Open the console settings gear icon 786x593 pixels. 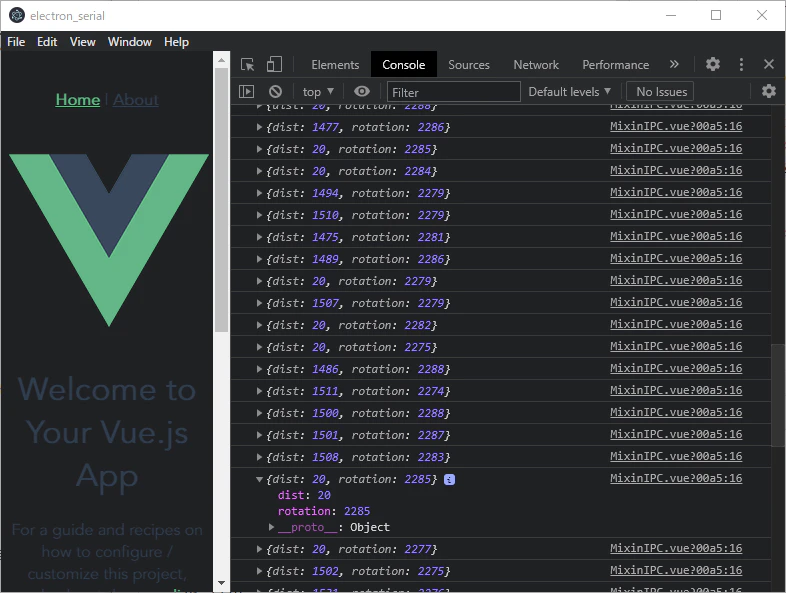(769, 91)
